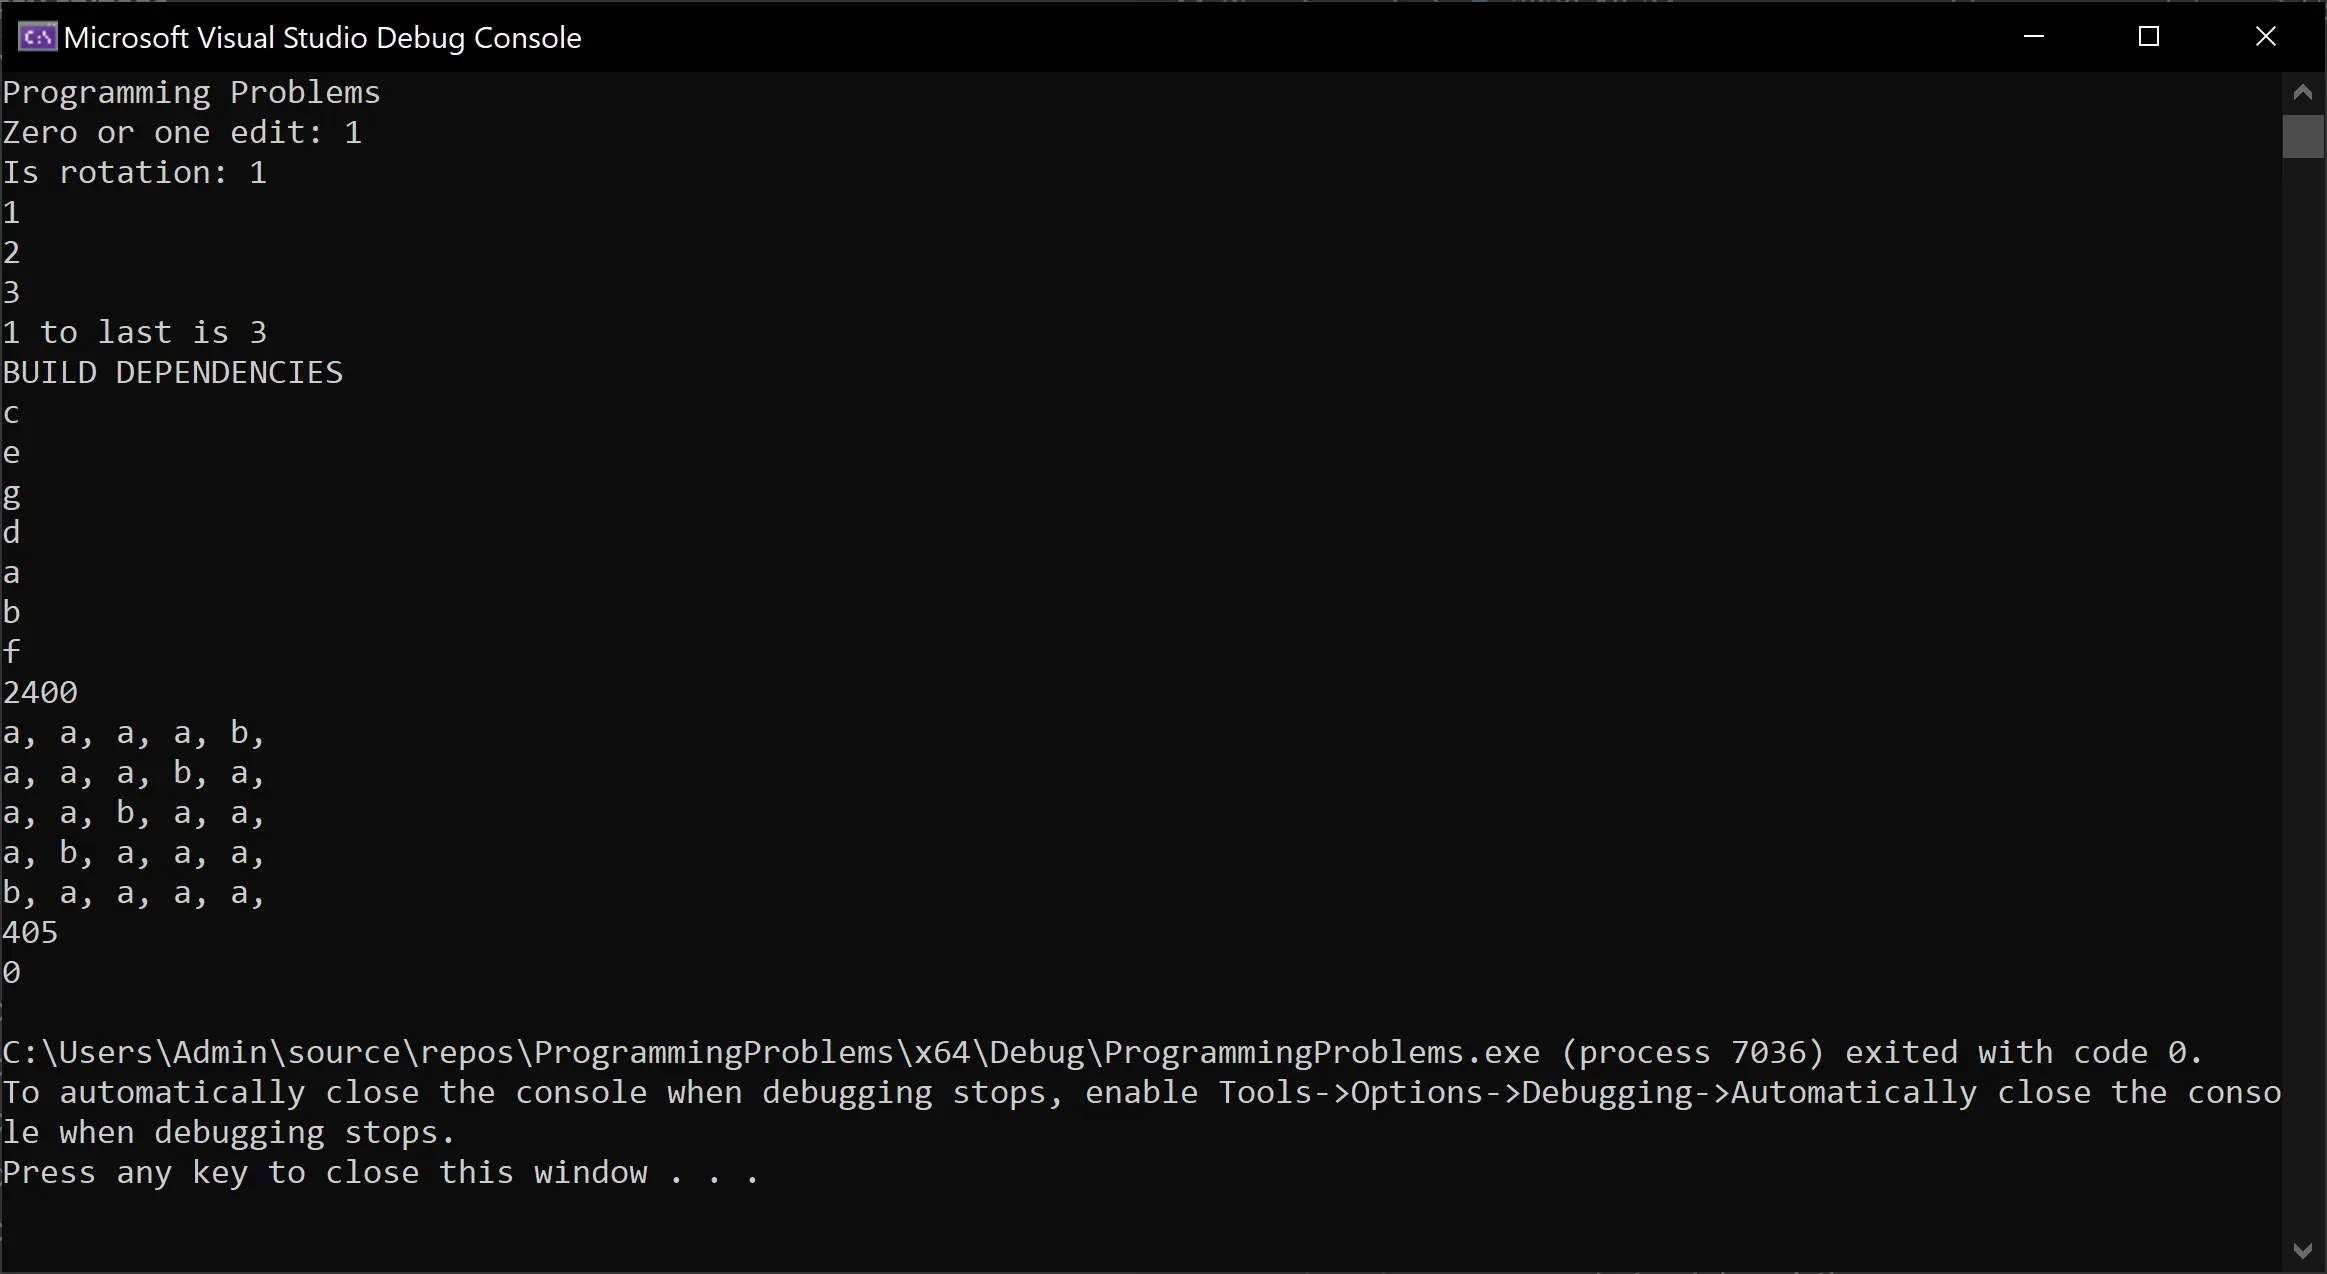Minimize the Debug Console window
This screenshot has height=1274, width=2327.
[2034, 37]
